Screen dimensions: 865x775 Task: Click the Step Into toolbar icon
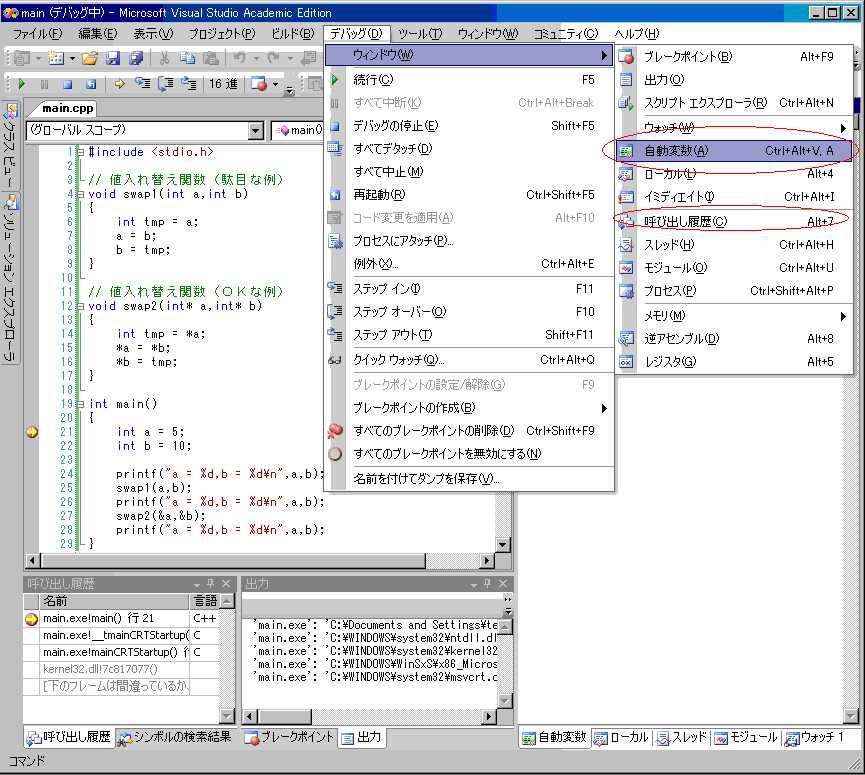(142, 84)
